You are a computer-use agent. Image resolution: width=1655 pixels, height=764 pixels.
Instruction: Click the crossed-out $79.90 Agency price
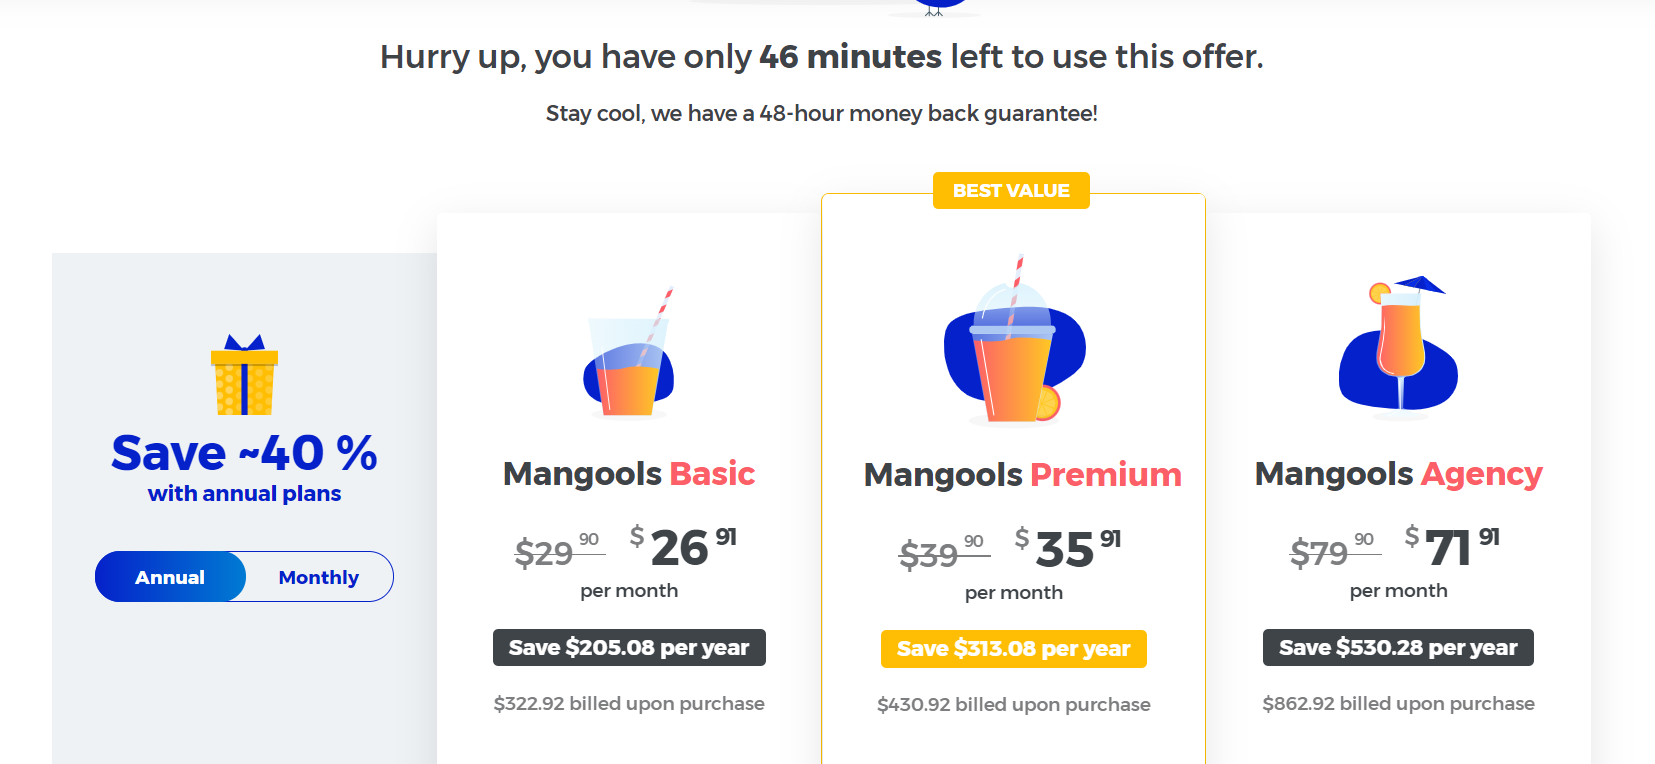[1334, 549]
